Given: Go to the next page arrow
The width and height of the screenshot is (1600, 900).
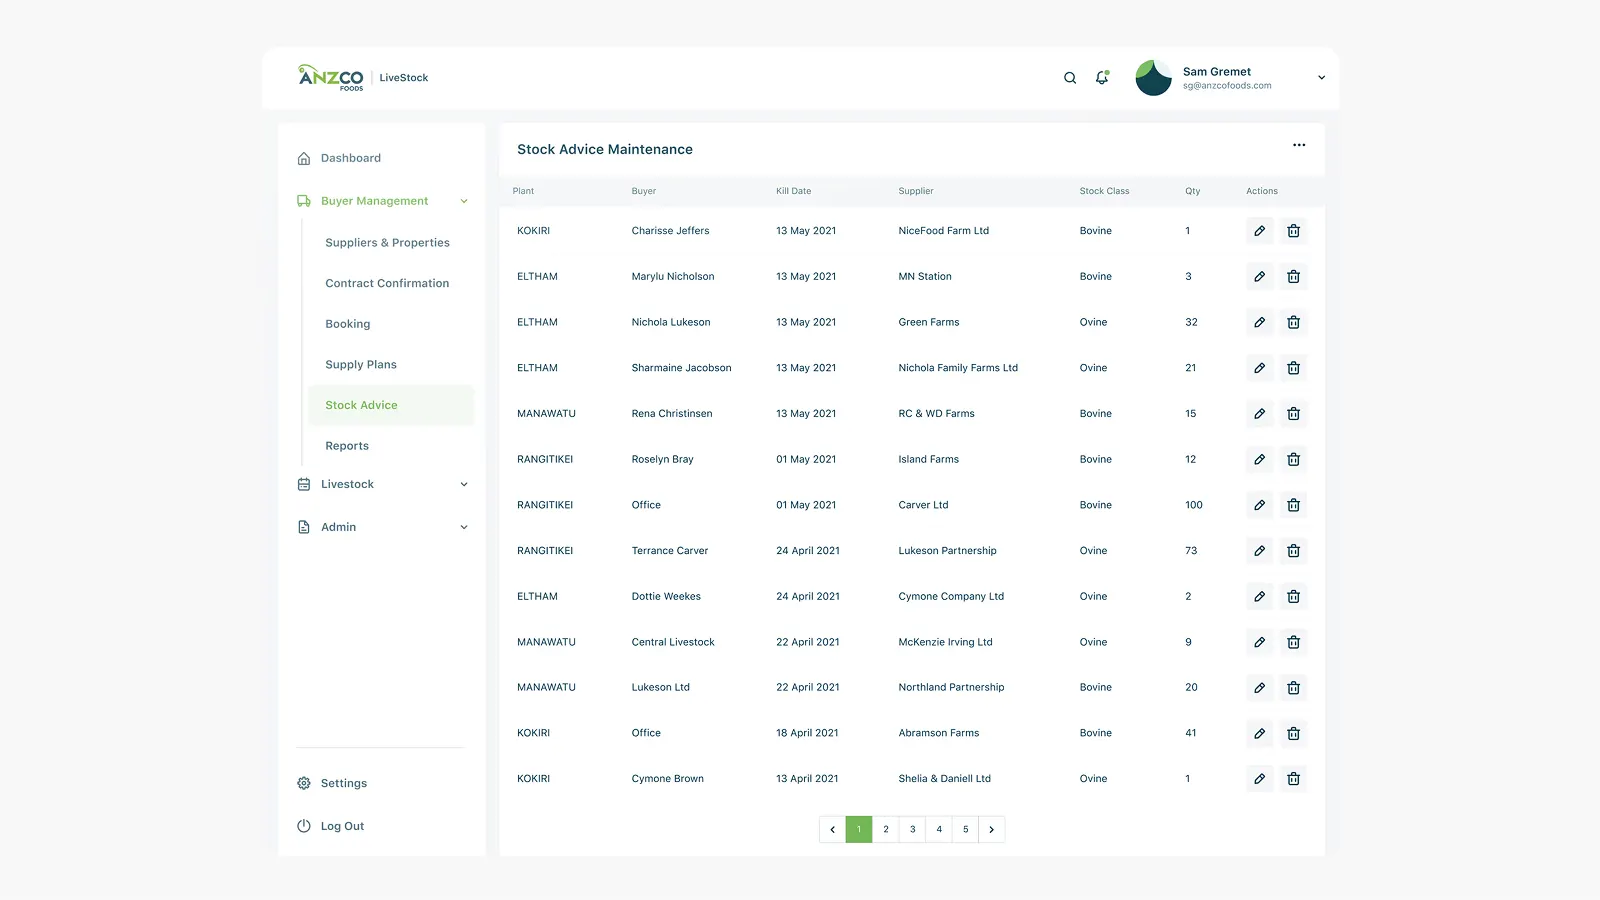Looking at the screenshot, I should coord(991,829).
